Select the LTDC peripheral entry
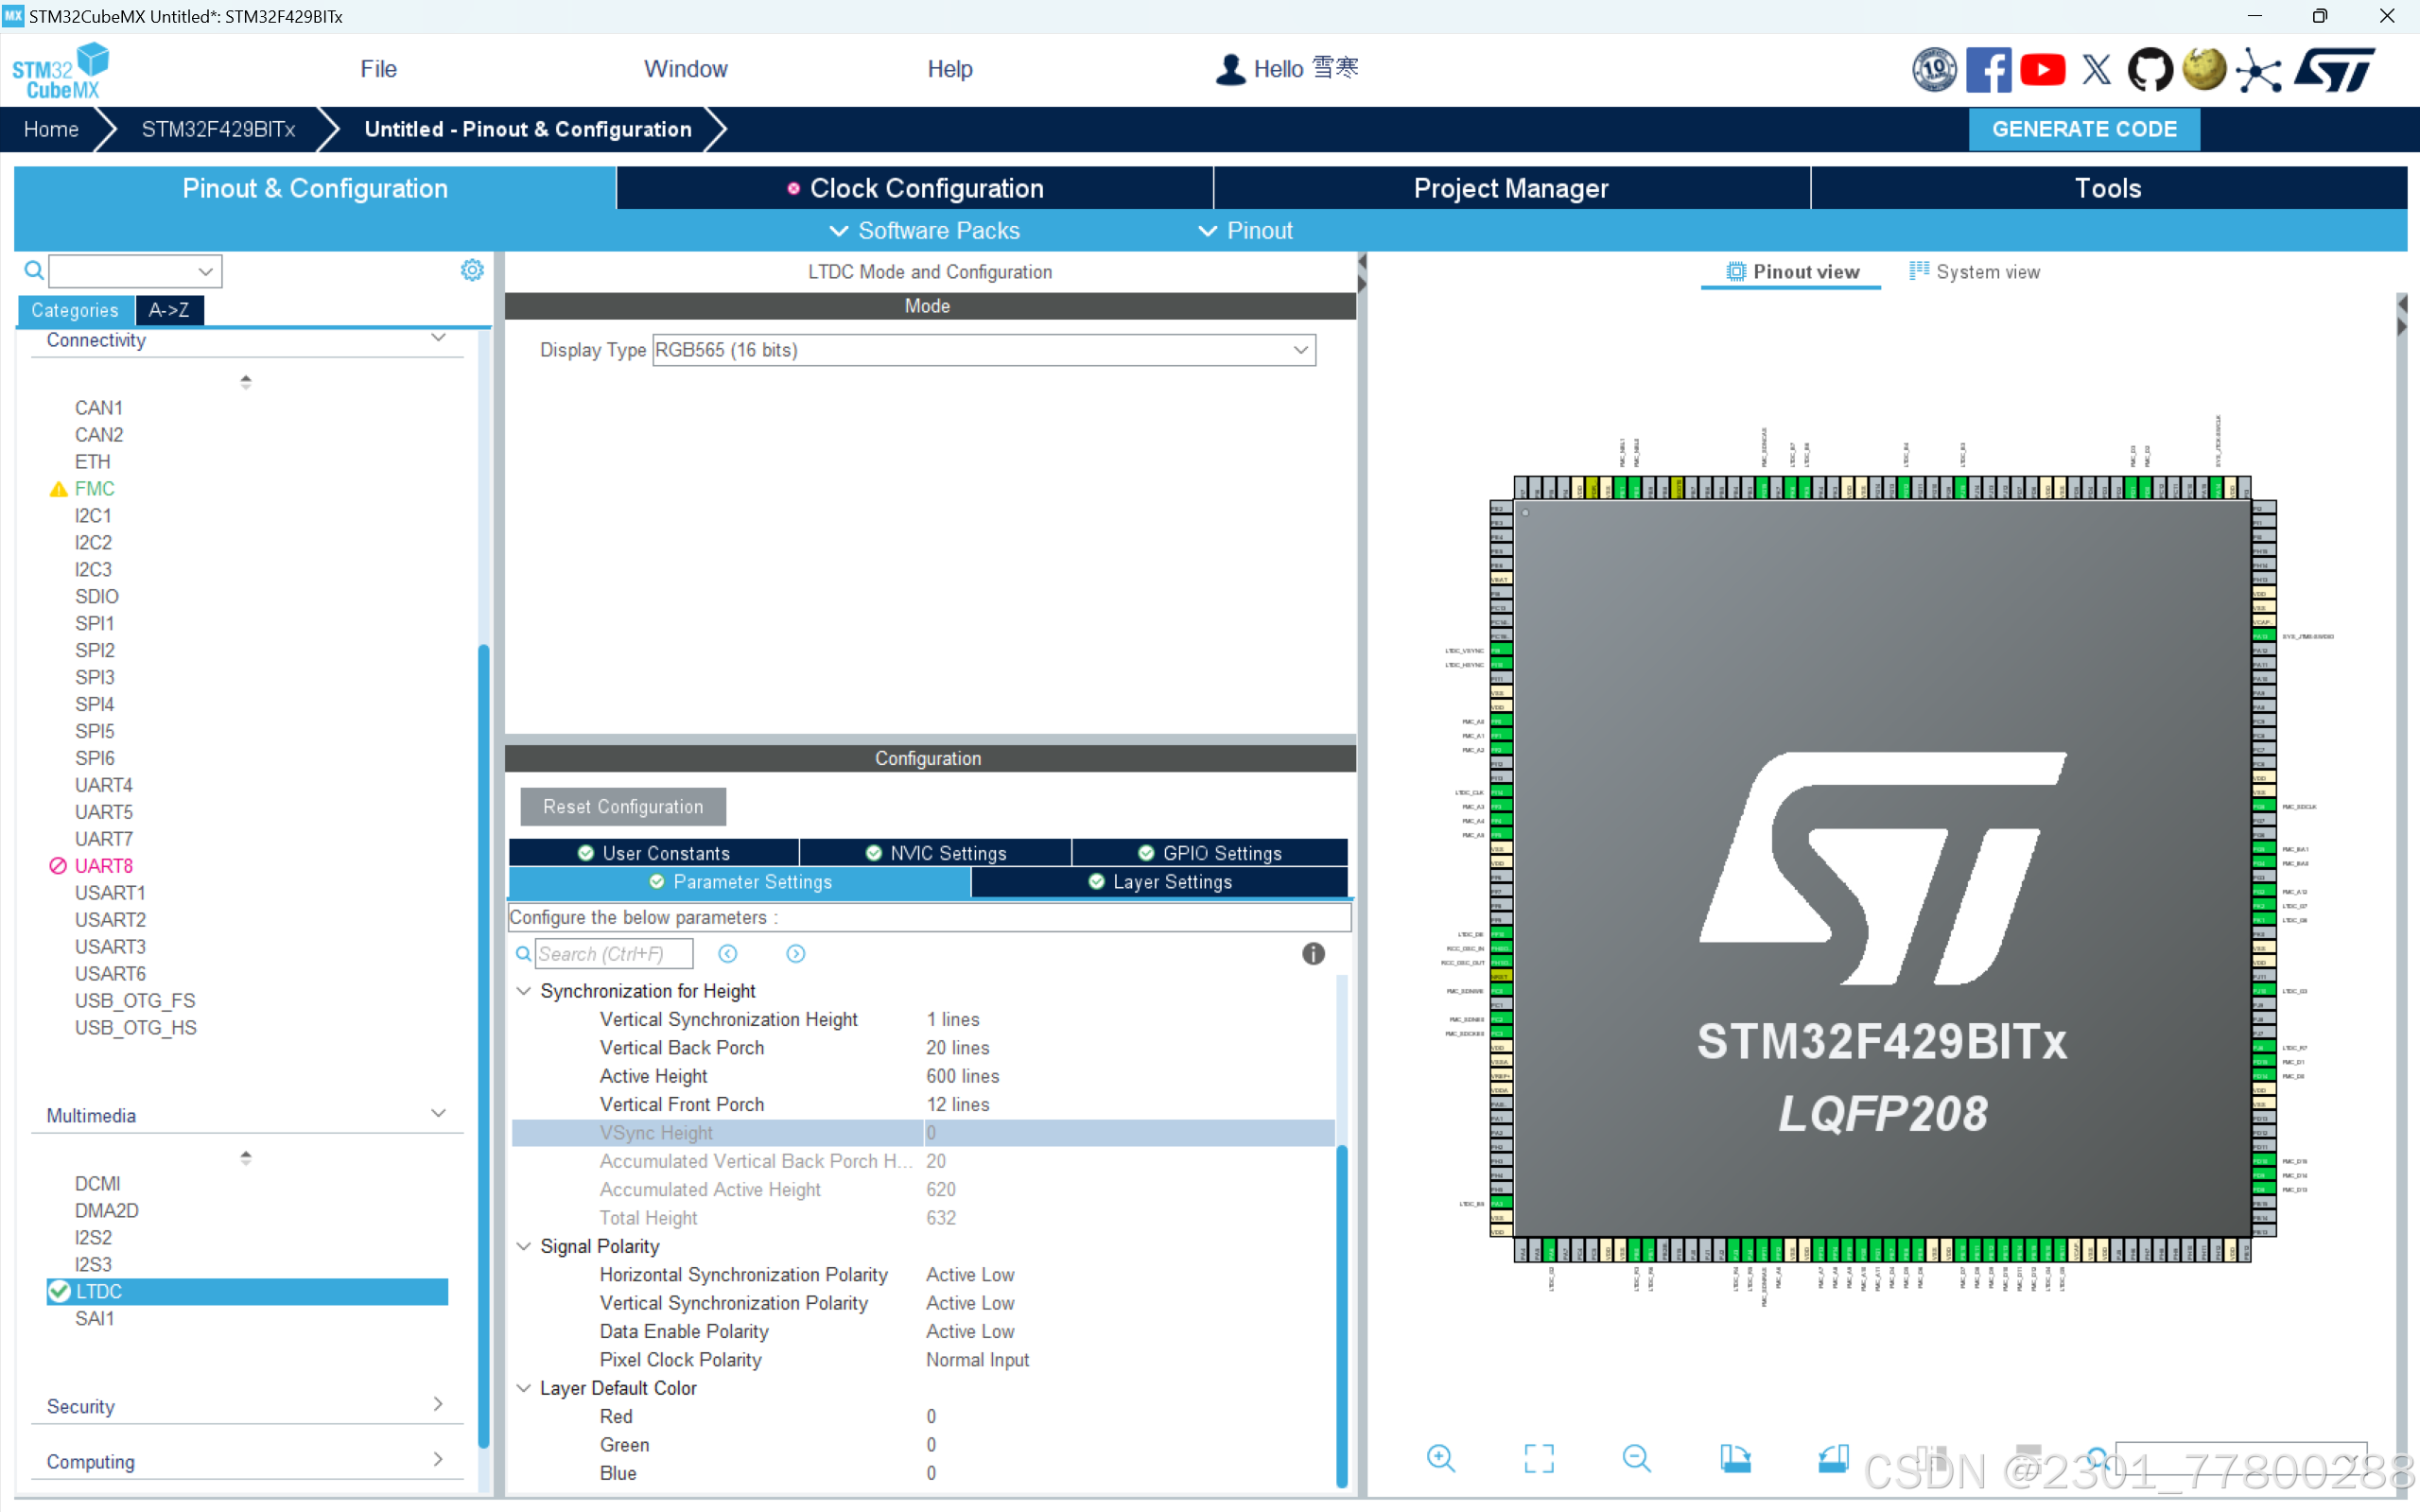The width and height of the screenshot is (2420, 1512). [x=99, y=1291]
